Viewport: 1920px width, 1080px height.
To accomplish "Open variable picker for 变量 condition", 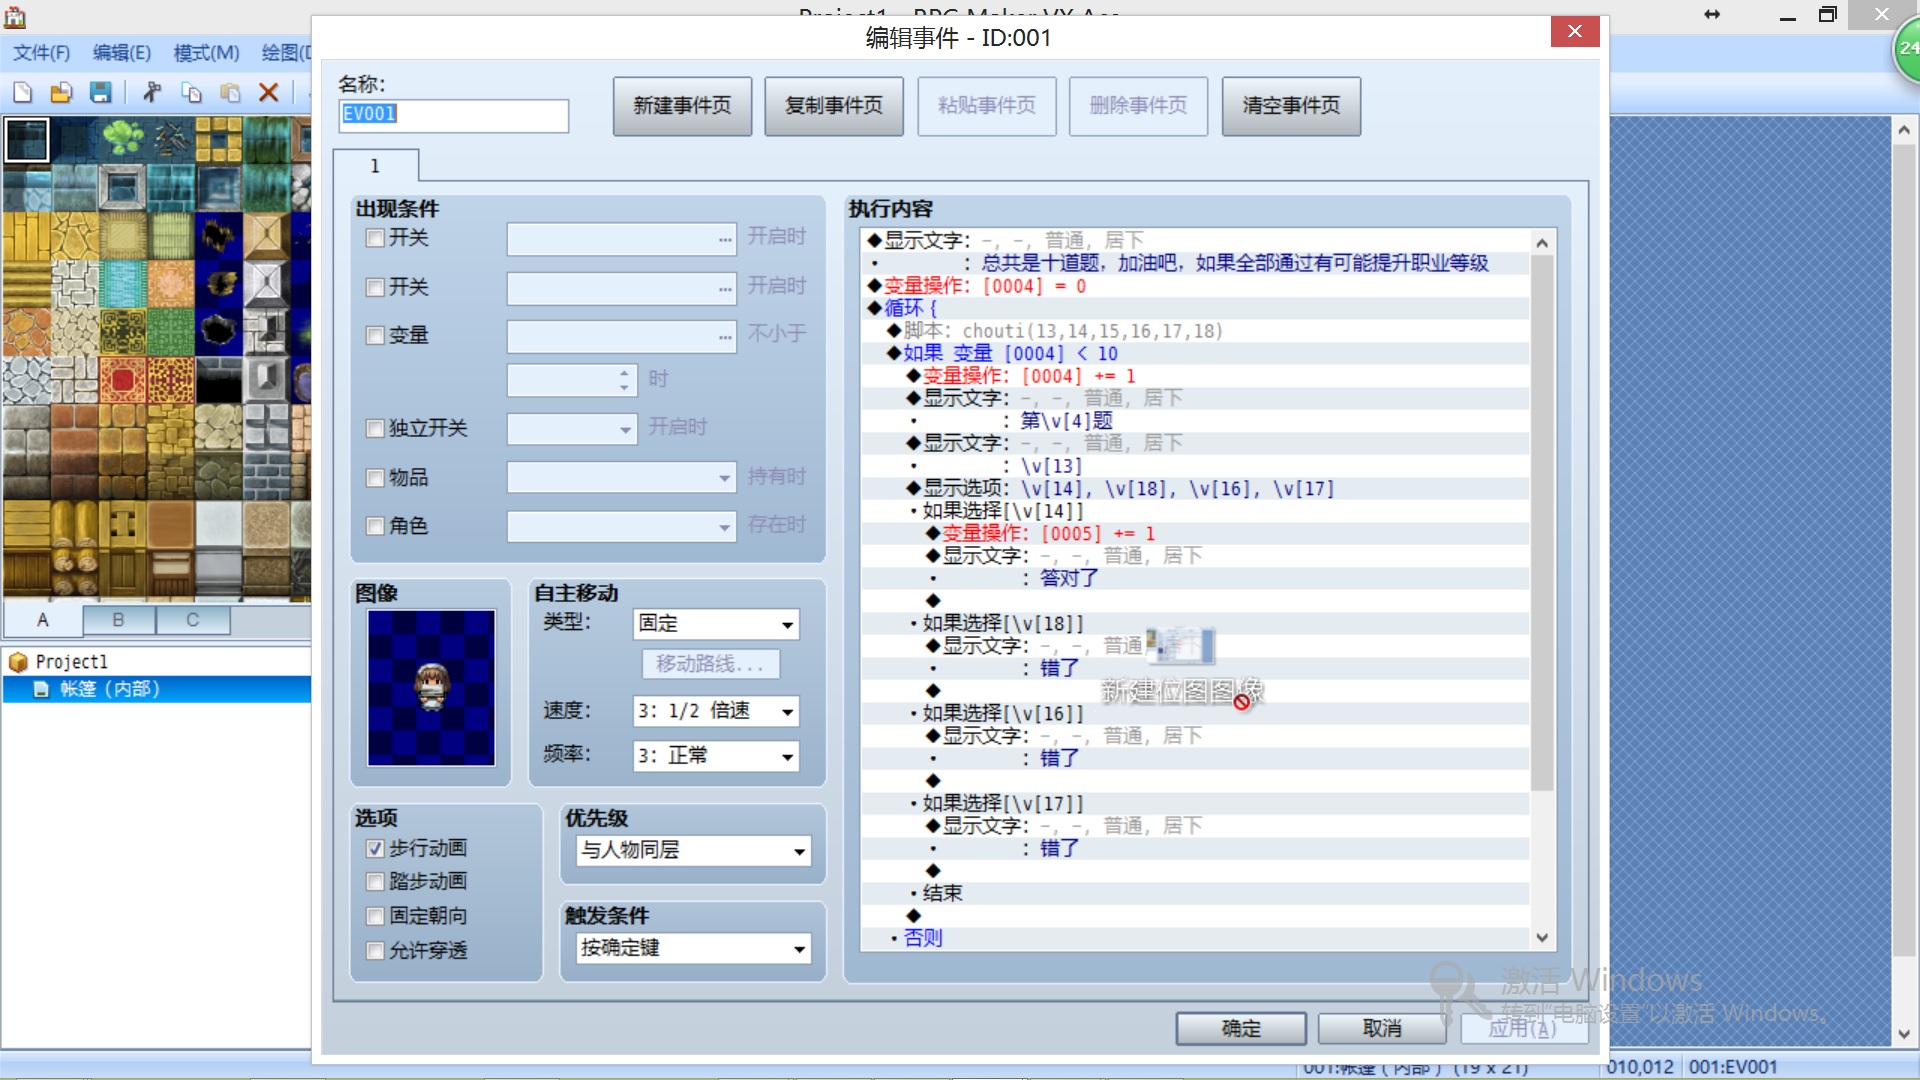I will click(725, 337).
